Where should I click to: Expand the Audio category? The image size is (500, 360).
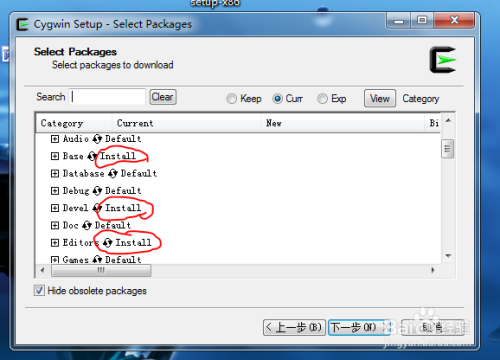55,139
